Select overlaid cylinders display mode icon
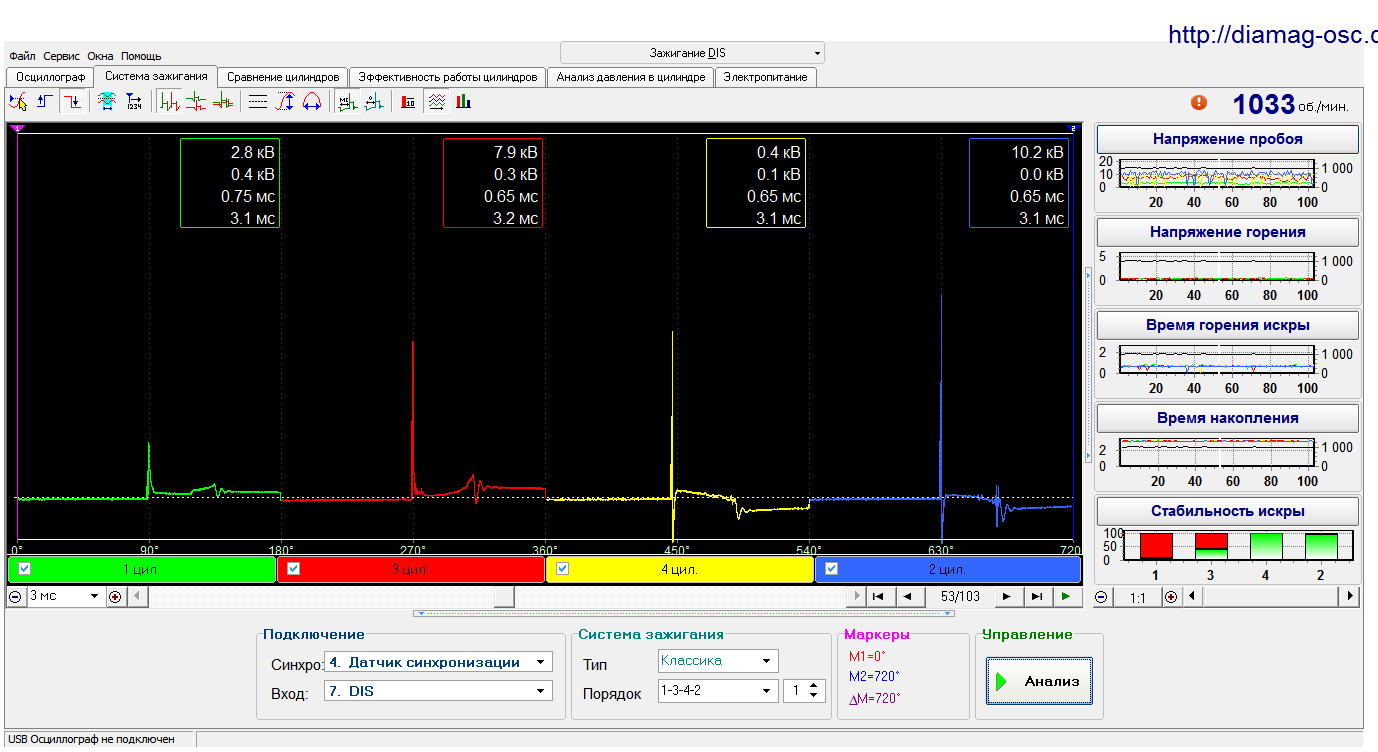The width and height of the screenshot is (1378, 752). (223, 101)
